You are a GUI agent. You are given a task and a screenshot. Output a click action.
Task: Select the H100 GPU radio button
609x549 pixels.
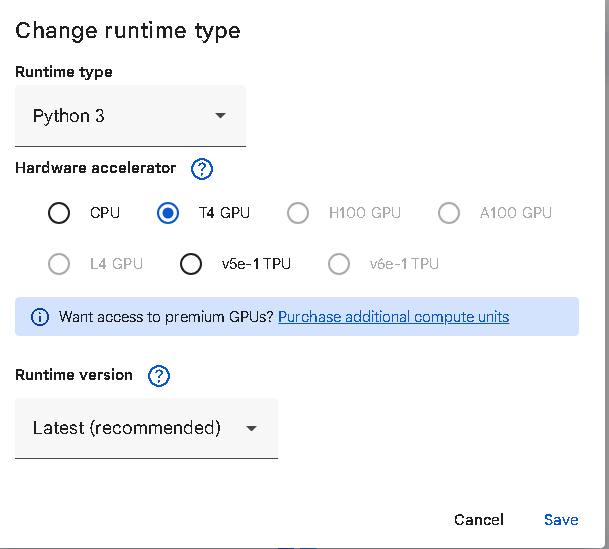coord(298,213)
